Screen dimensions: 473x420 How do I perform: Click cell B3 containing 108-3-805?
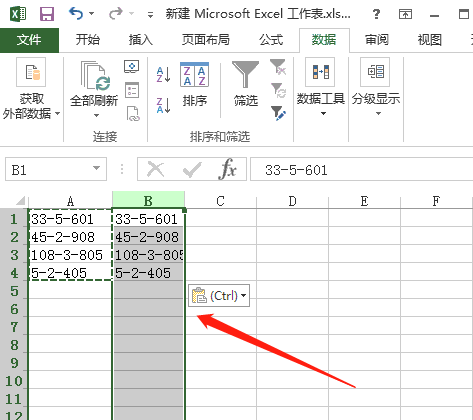point(148,255)
